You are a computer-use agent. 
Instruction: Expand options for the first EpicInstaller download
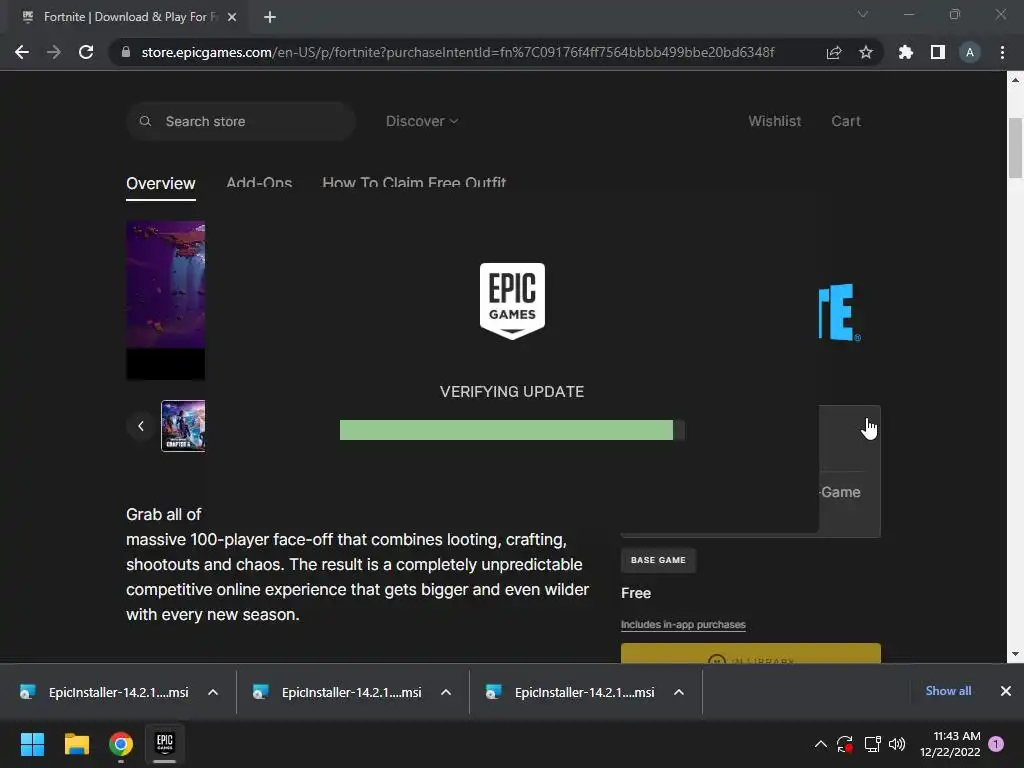pos(213,692)
